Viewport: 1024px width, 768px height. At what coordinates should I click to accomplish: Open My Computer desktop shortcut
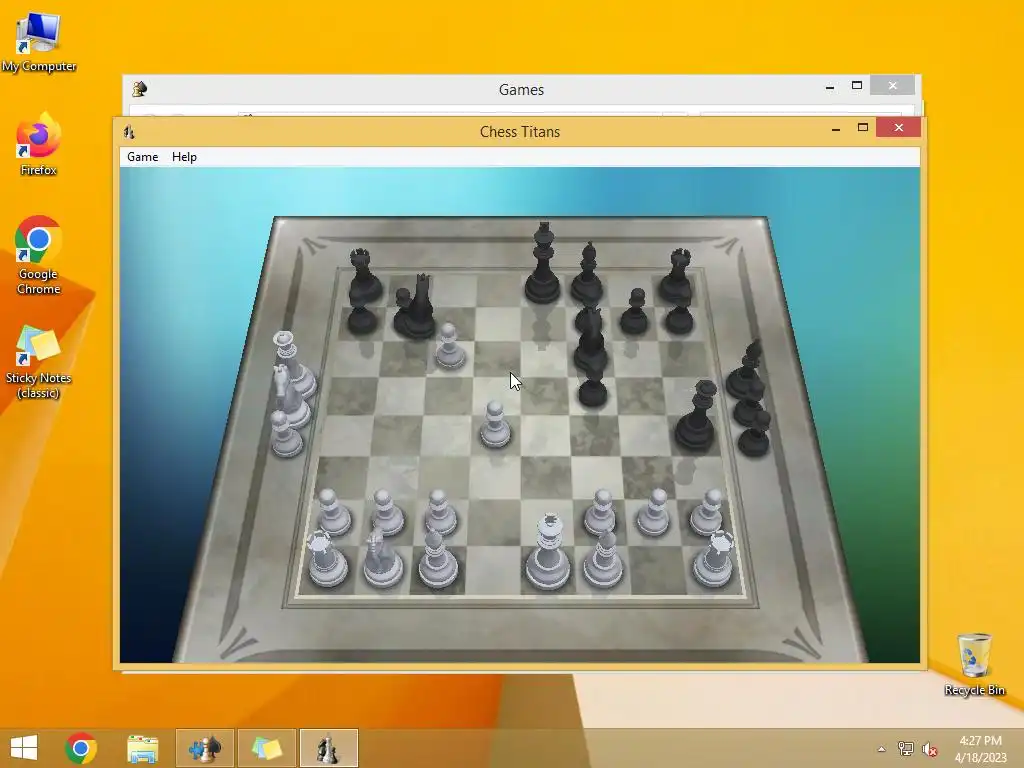coord(39,42)
